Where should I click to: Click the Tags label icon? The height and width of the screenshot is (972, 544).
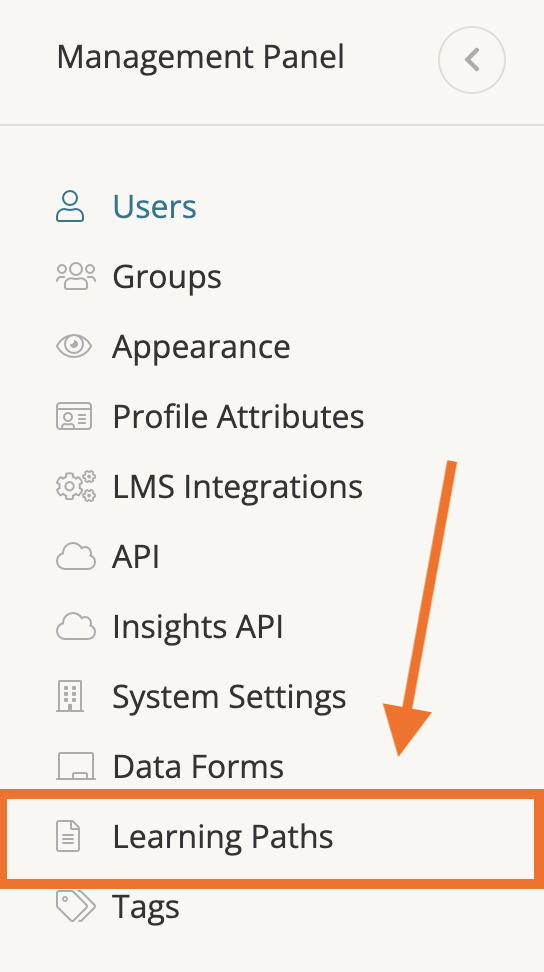tap(76, 906)
